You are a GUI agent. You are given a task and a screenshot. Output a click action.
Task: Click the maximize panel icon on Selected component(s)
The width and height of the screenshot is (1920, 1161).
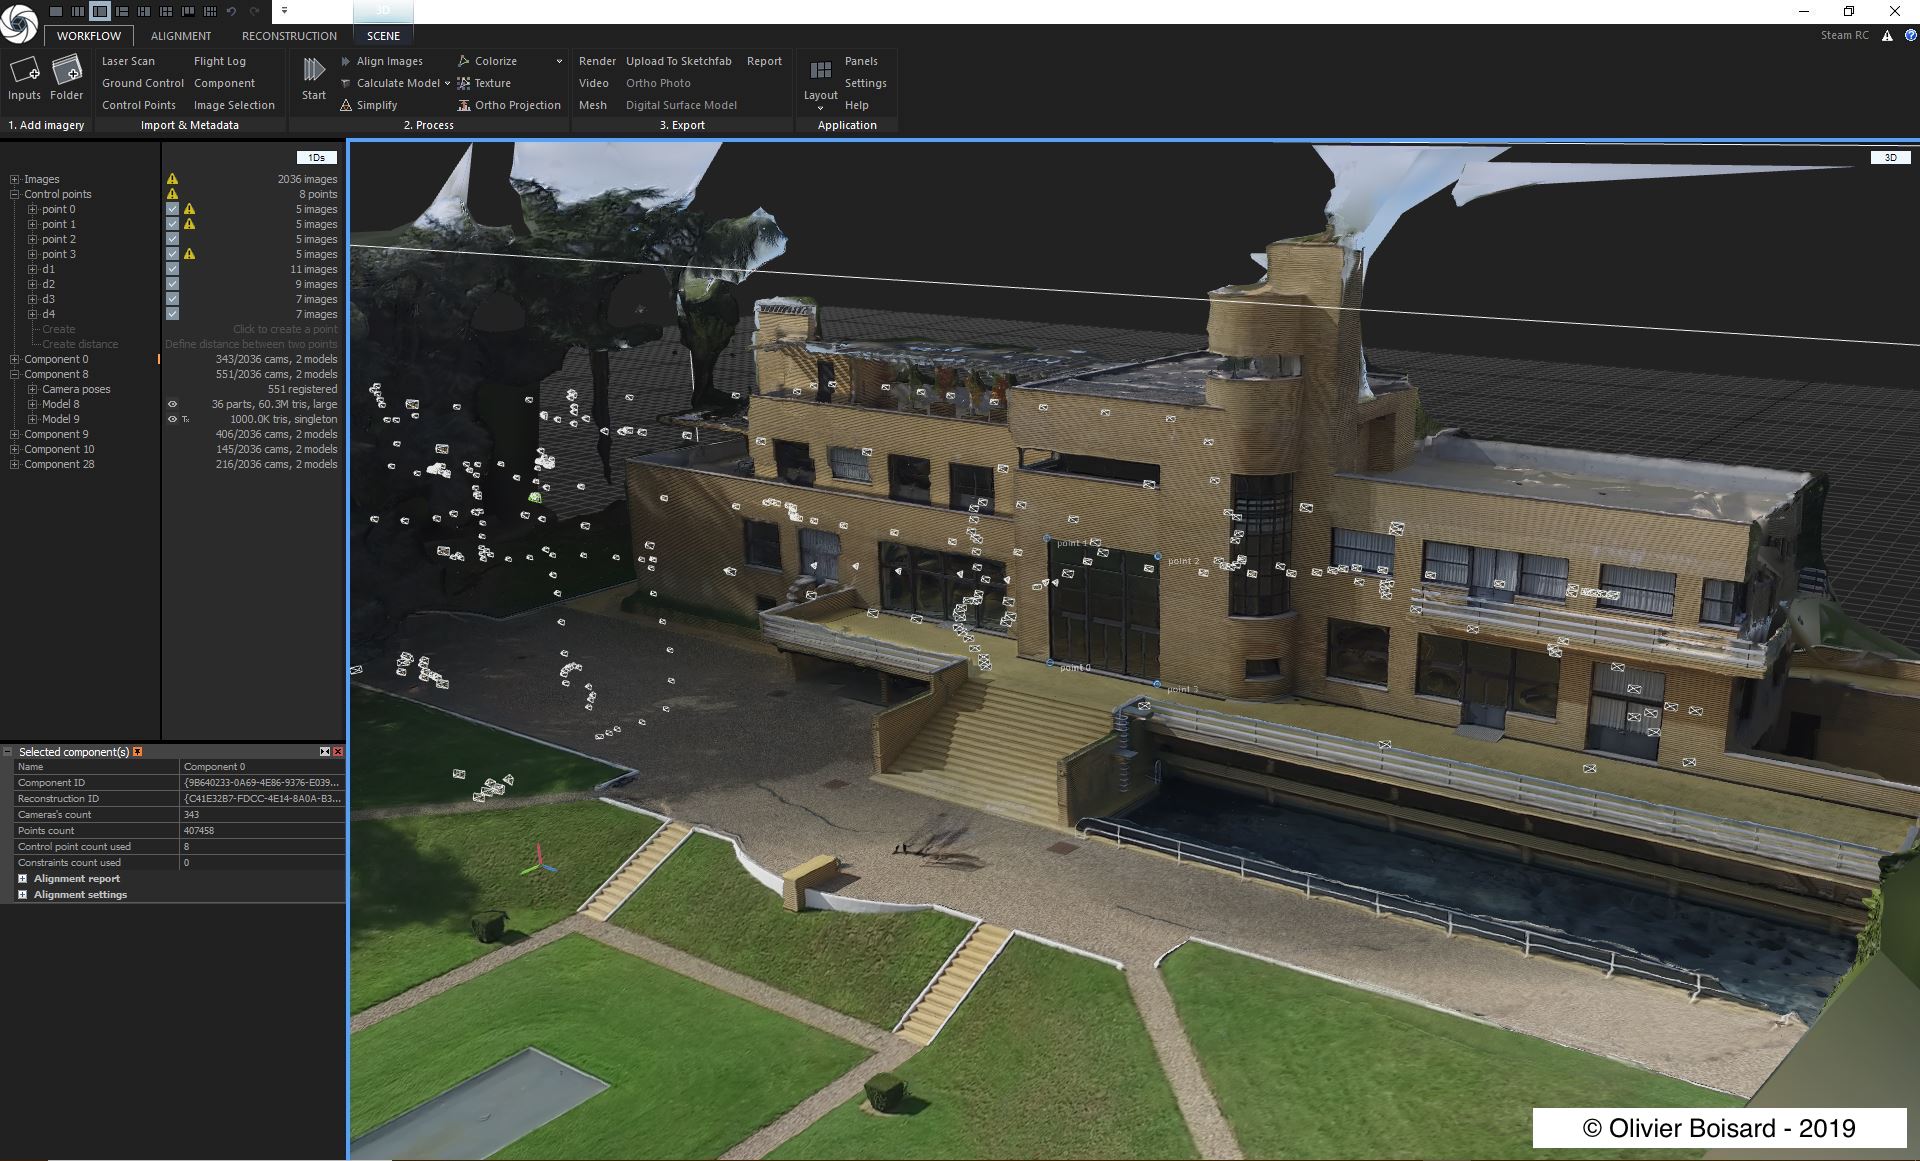tap(325, 752)
